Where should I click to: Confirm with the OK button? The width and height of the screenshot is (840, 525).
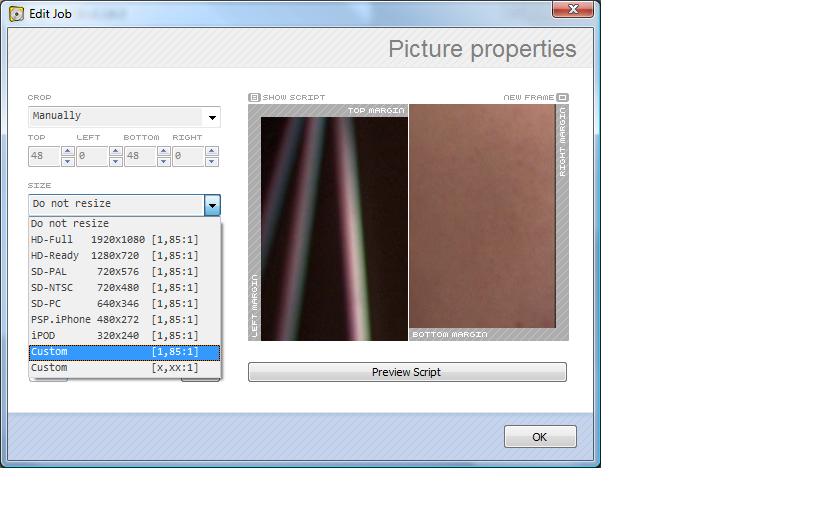[x=540, y=437]
